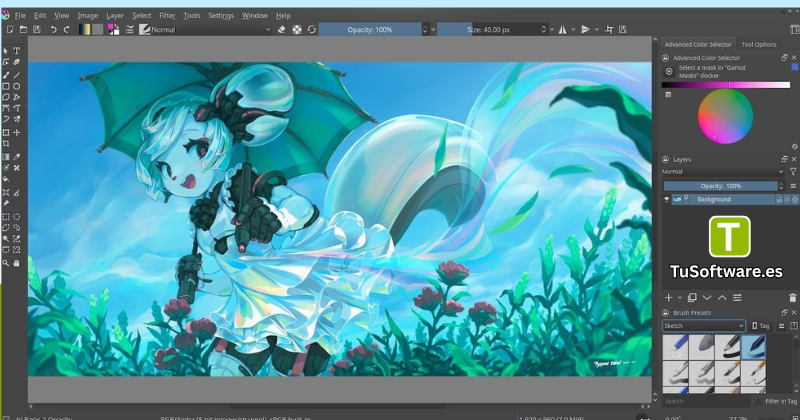Select the Freehand Brush tool

click(x=6, y=75)
